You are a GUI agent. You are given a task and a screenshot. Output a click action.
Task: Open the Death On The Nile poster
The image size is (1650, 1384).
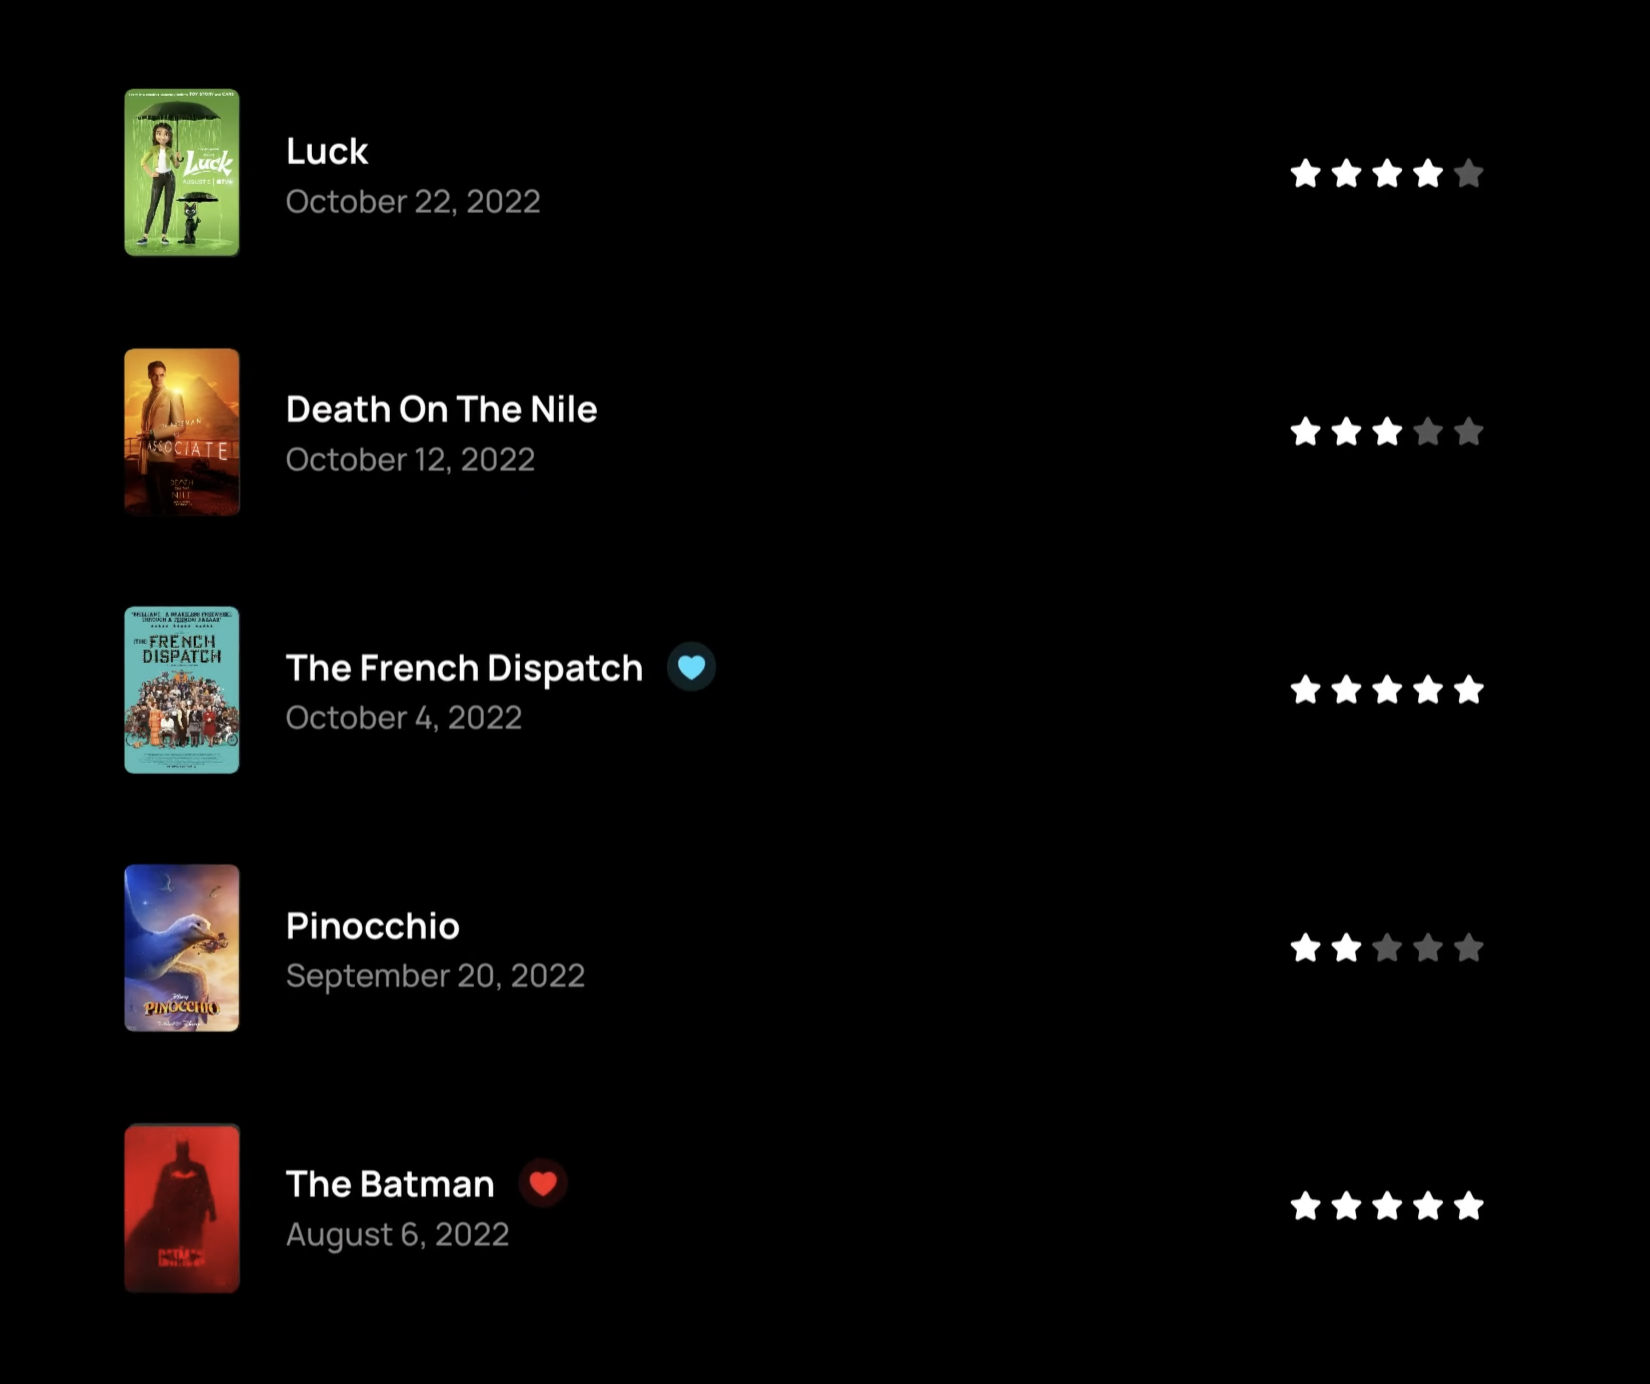[182, 432]
